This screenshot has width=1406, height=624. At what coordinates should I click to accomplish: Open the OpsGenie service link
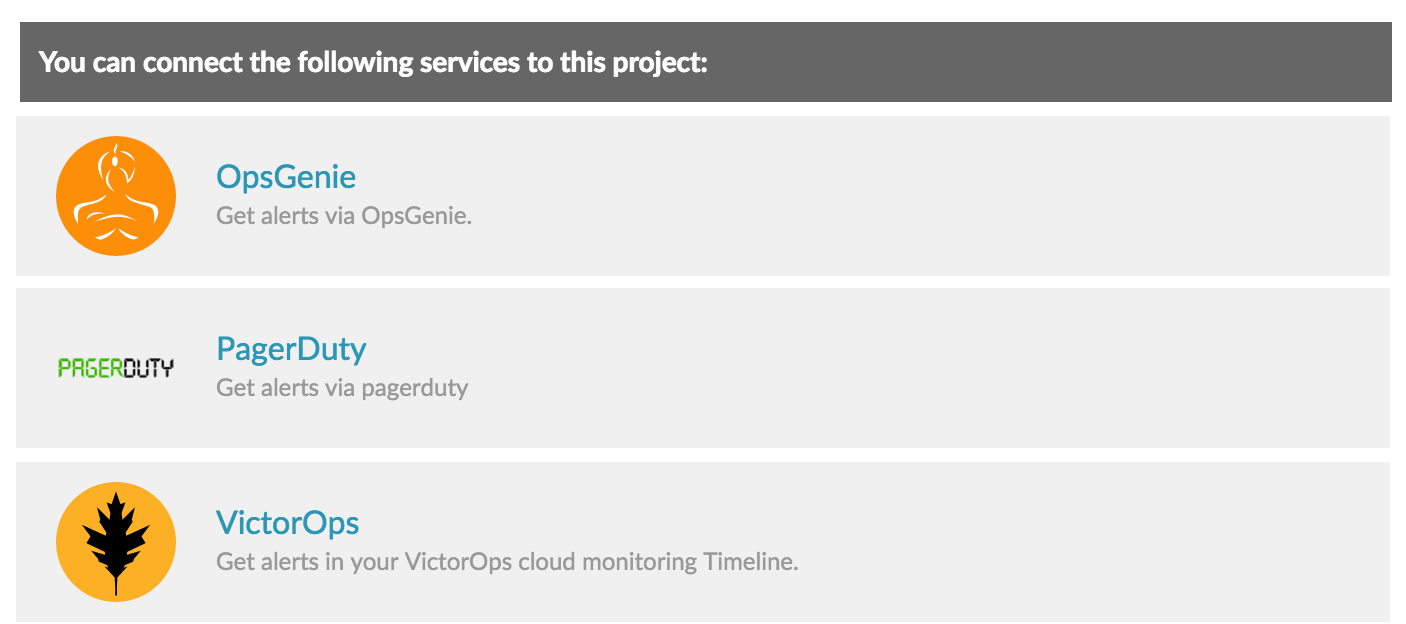tap(286, 177)
